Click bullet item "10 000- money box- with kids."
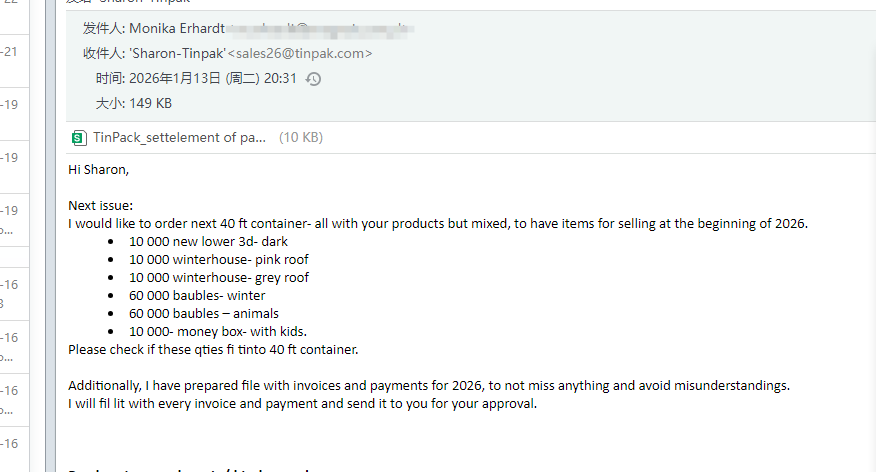The width and height of the screenshot is (876, 472). tap(217, 331)
